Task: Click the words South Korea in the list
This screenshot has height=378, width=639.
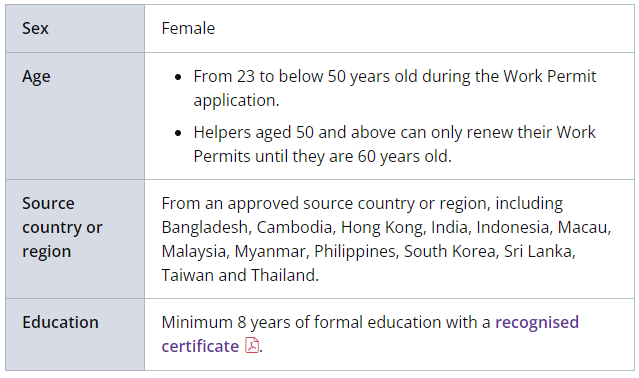Action: point(450,251)
